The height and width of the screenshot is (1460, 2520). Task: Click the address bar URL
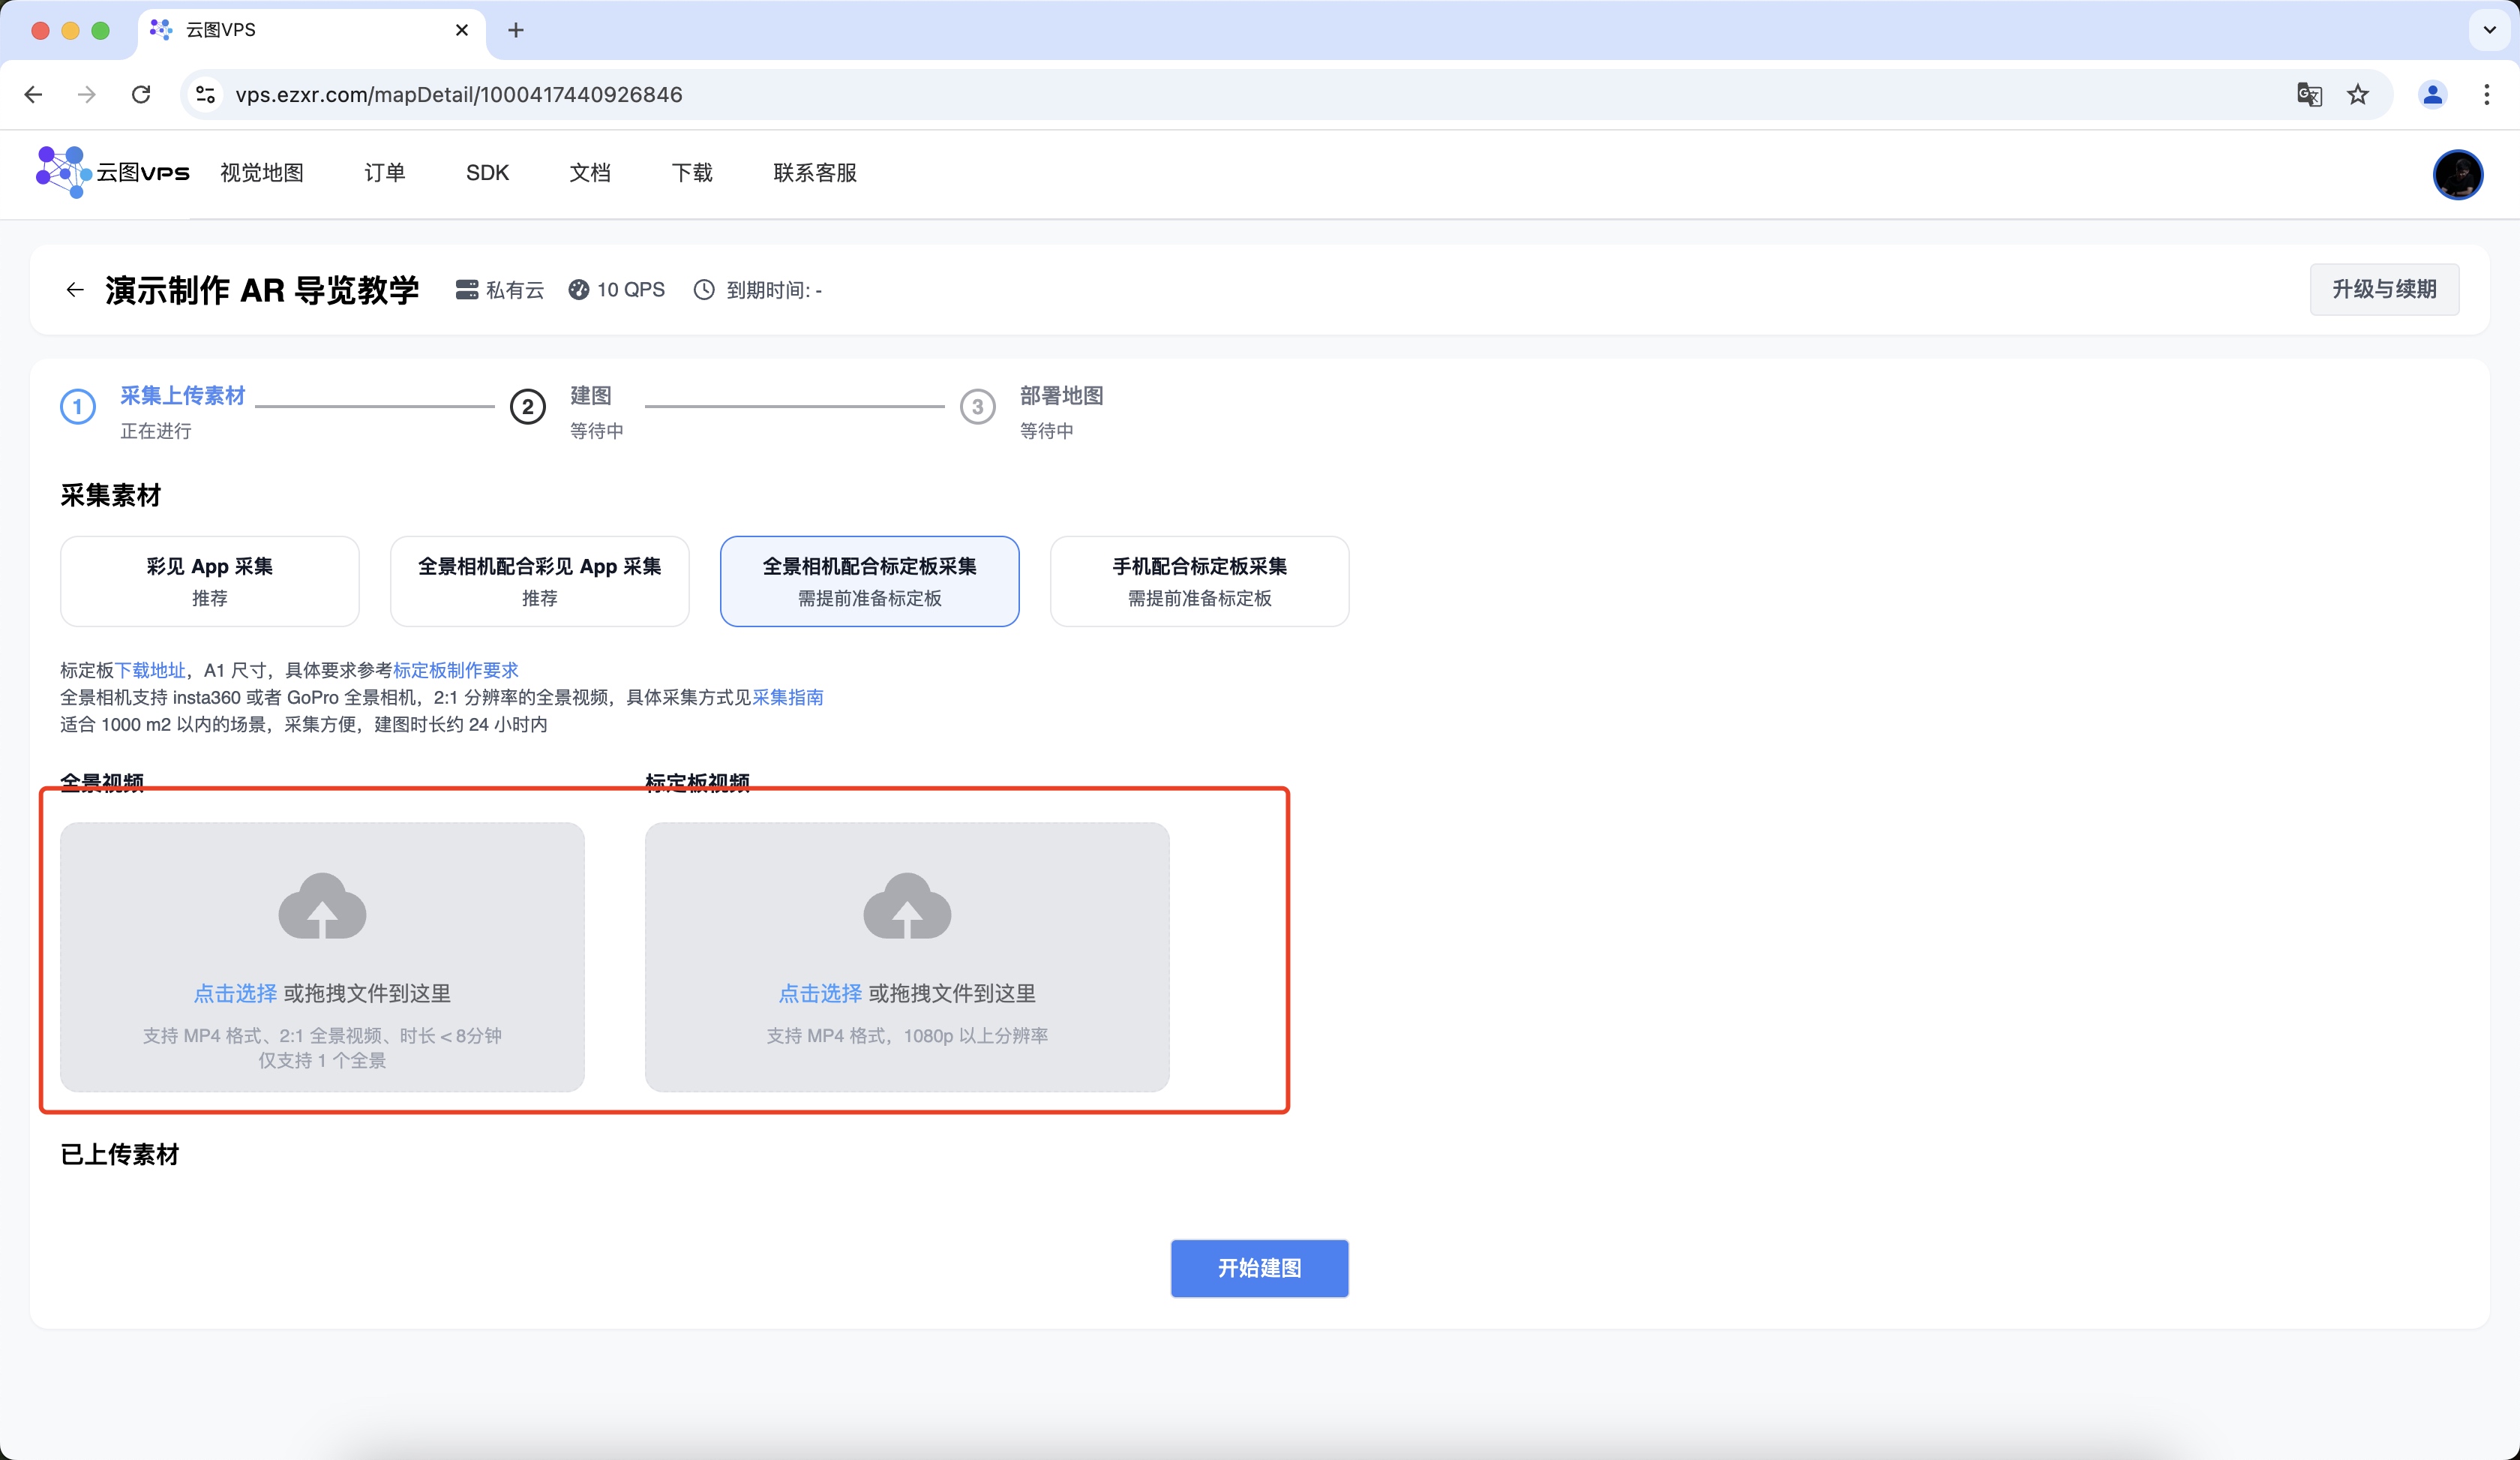[x=459, y=94]
